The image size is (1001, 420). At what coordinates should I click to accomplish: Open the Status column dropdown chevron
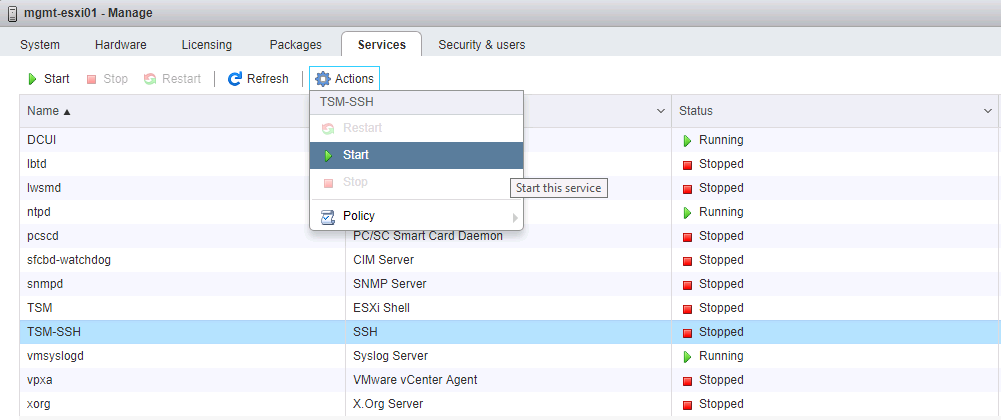pyautogui.click(x=987, y=111)
